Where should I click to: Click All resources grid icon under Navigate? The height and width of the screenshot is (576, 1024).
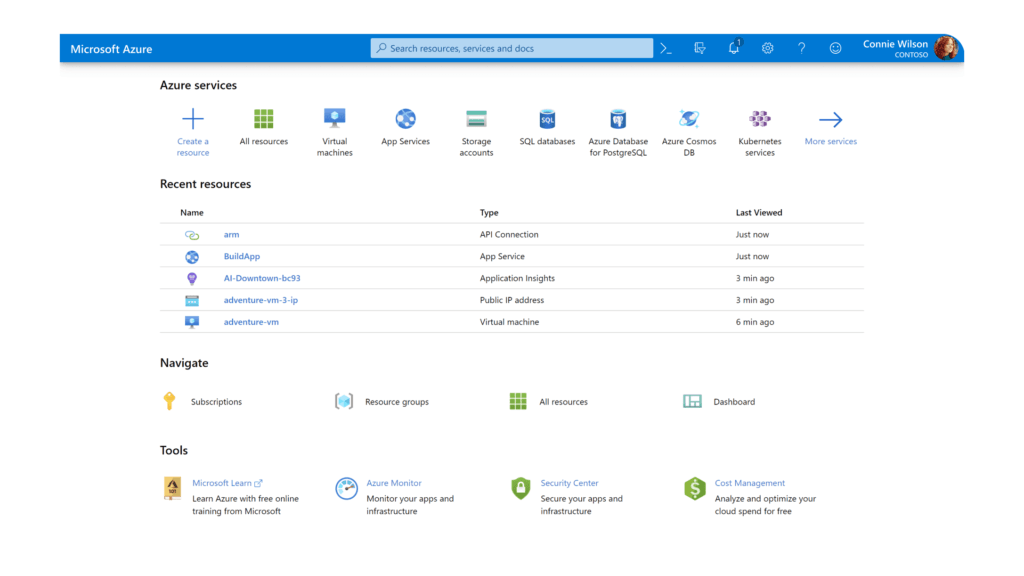click(x=518, y=401)
